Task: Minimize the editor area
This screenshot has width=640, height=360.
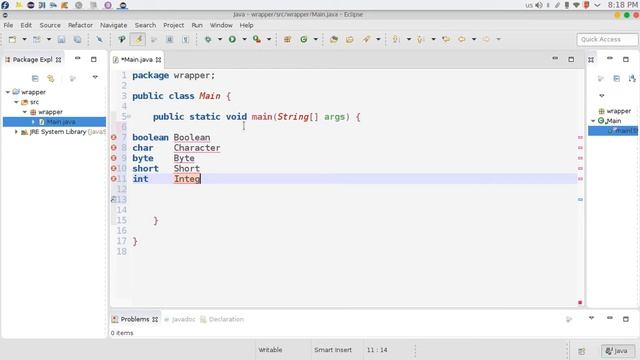Action: (555, 59)
